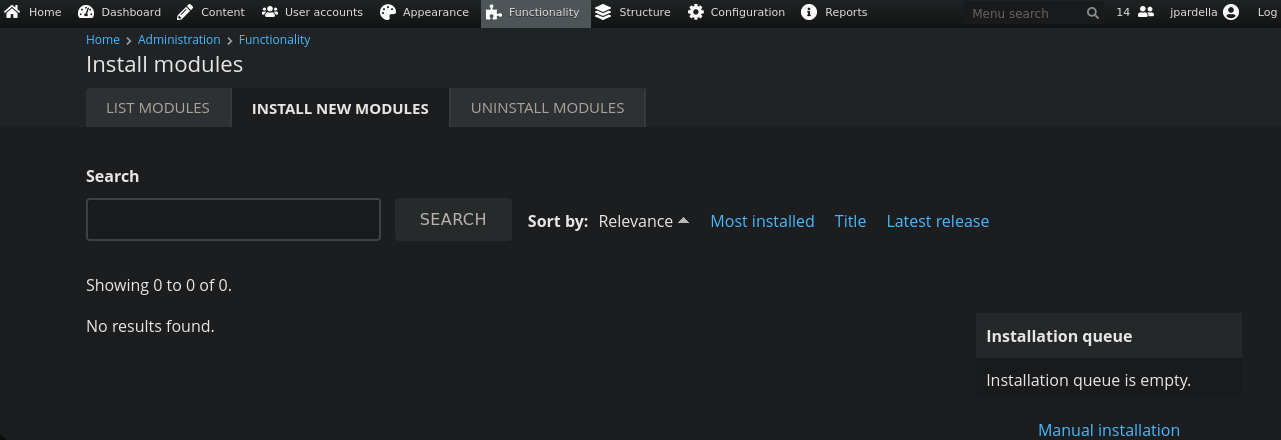Click the menu search magnifier icon
Image resolution: width=1281 pixels, height=440 pixels.
pos(1092,14)
